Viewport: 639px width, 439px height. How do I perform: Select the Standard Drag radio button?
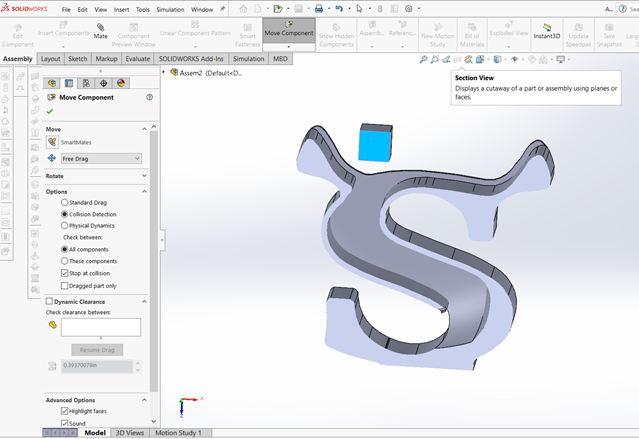pyautogui.click(x=64, y=202)
